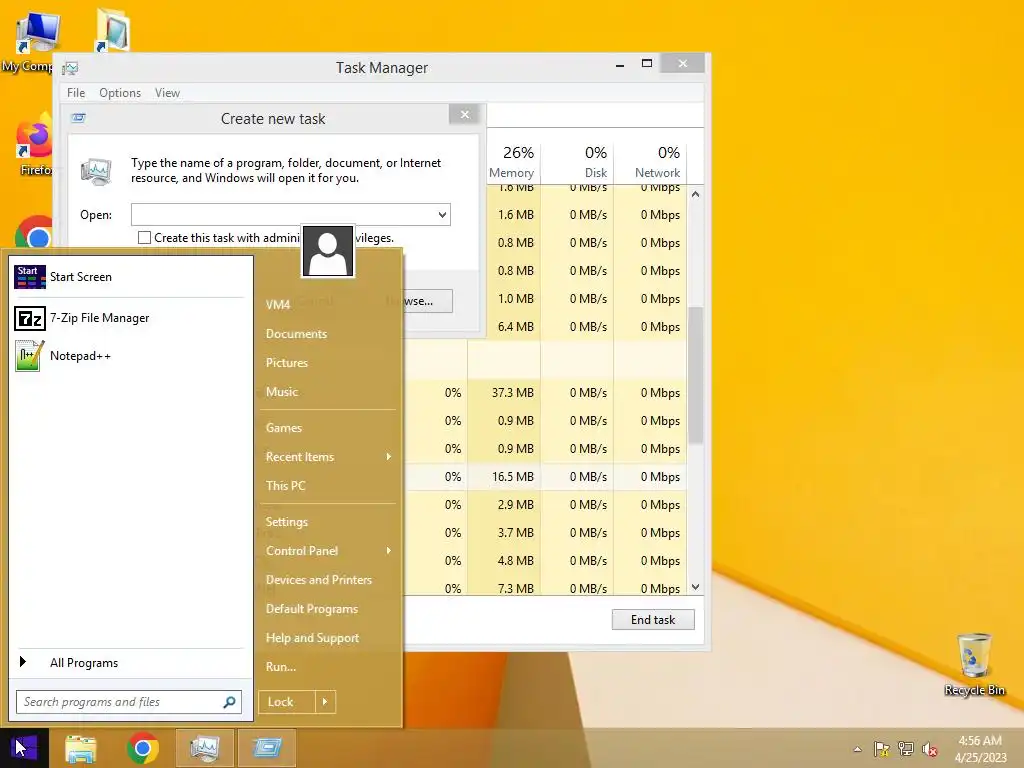The image size is (1024, 768).
Task: Click Task Manager title bar icon
Action: (x=71, y=68)
